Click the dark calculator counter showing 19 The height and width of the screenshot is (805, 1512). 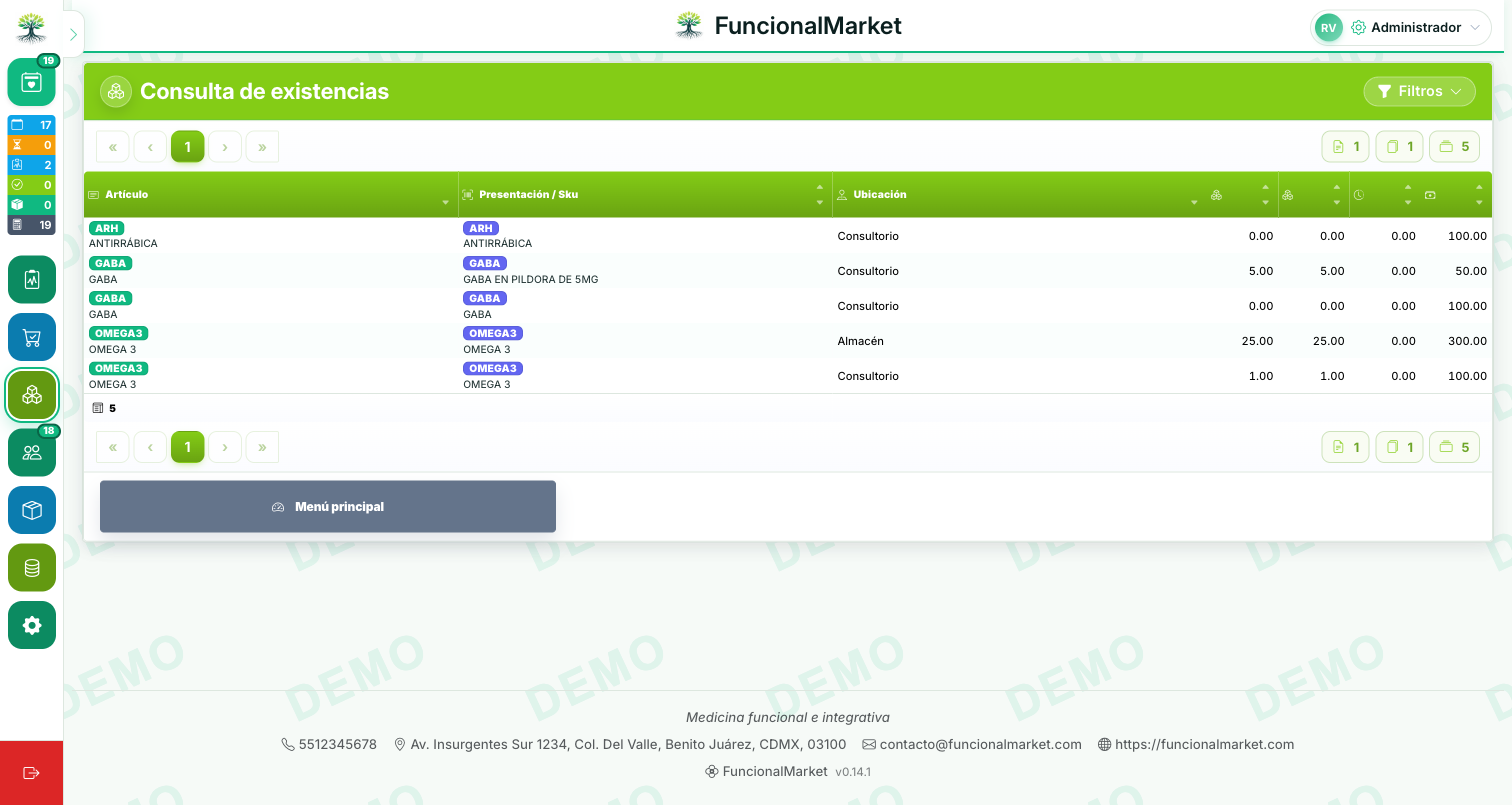[x=32, y=225]
